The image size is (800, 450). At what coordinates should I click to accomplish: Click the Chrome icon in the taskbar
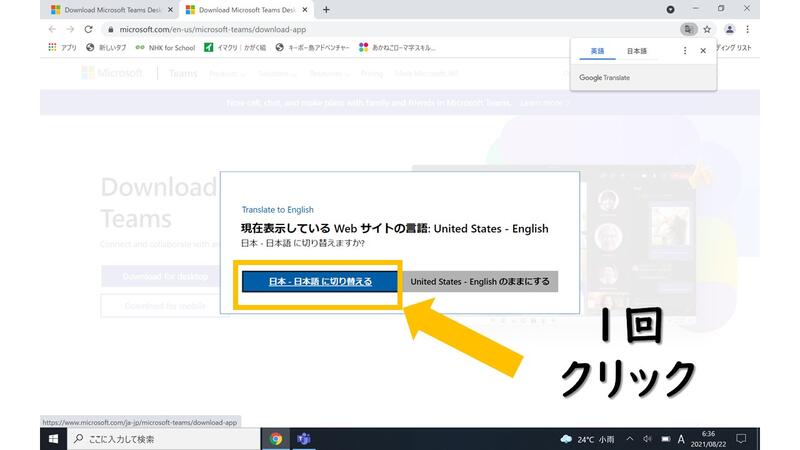pyautogui.click(x=276, y=439)
